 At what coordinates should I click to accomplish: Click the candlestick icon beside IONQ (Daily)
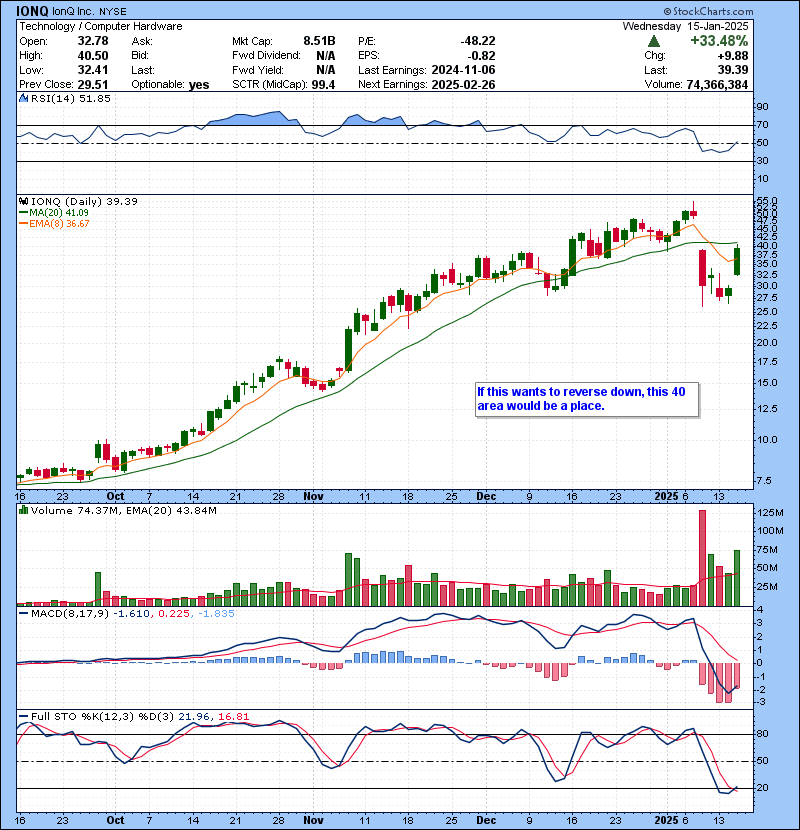pyautogui.click(x=24, y=201)
